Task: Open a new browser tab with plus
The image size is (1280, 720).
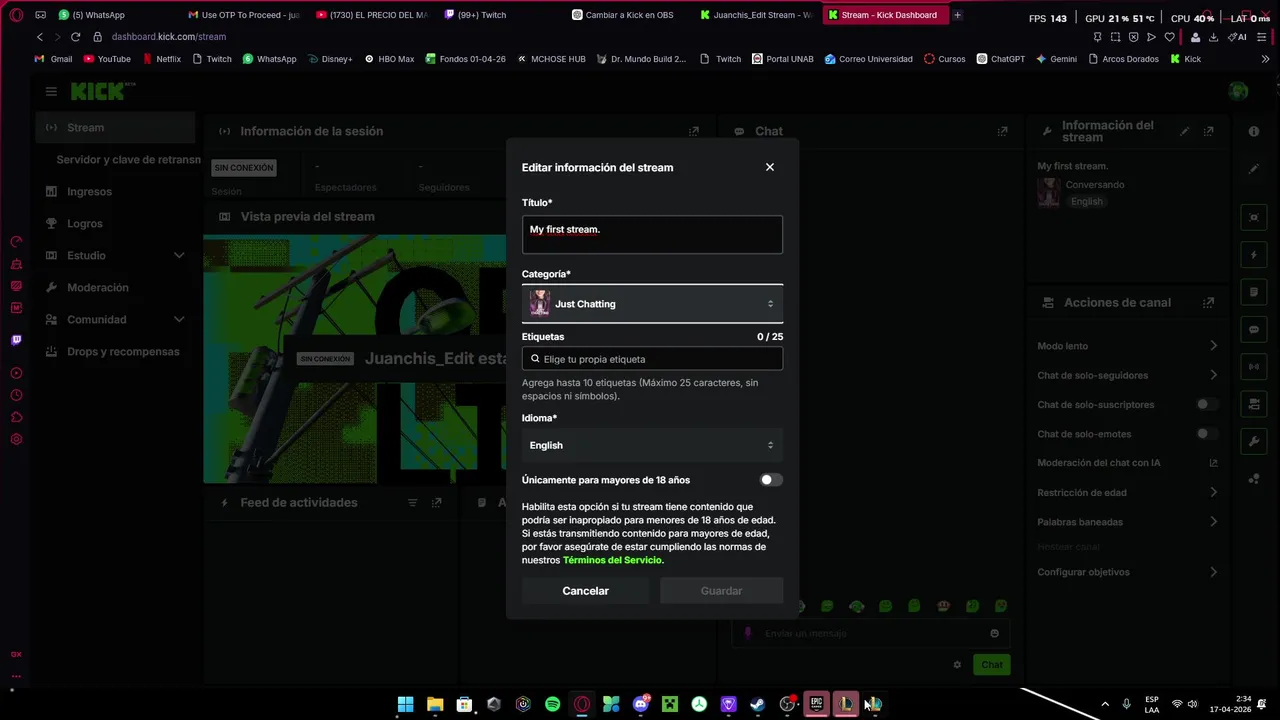Action: coord(957,15)
